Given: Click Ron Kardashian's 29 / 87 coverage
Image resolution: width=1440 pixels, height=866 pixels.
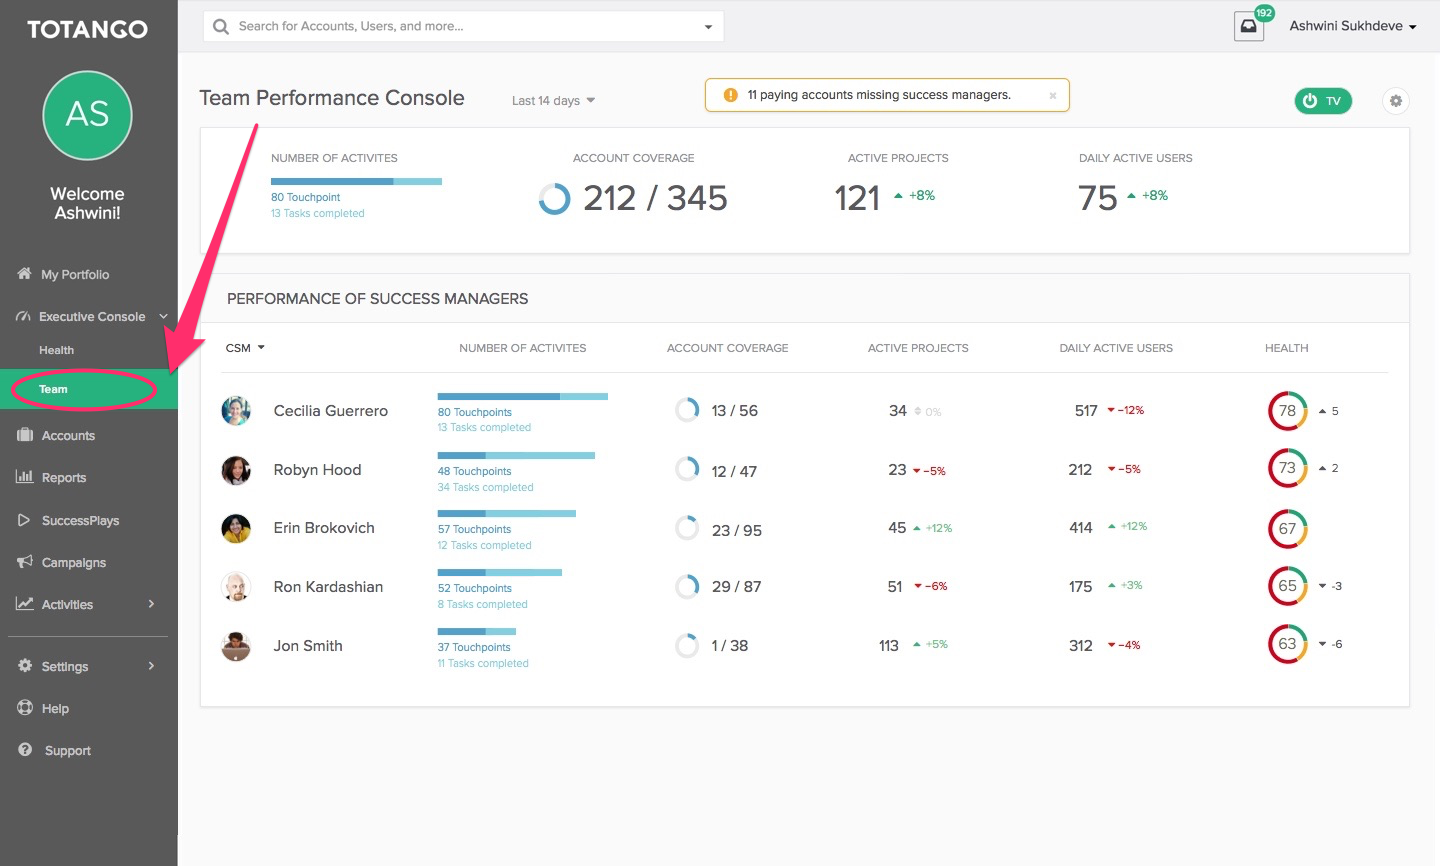Looking at the screenshot, I should click(736, 587).
